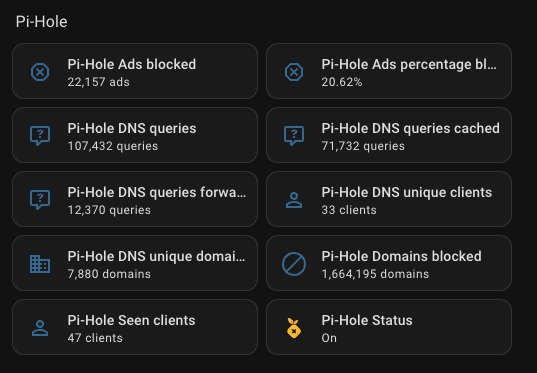This screenshot has height=373, width=537.
Task: Click the yellow Pi-Hole Status icon
Action: click(294, 328)
